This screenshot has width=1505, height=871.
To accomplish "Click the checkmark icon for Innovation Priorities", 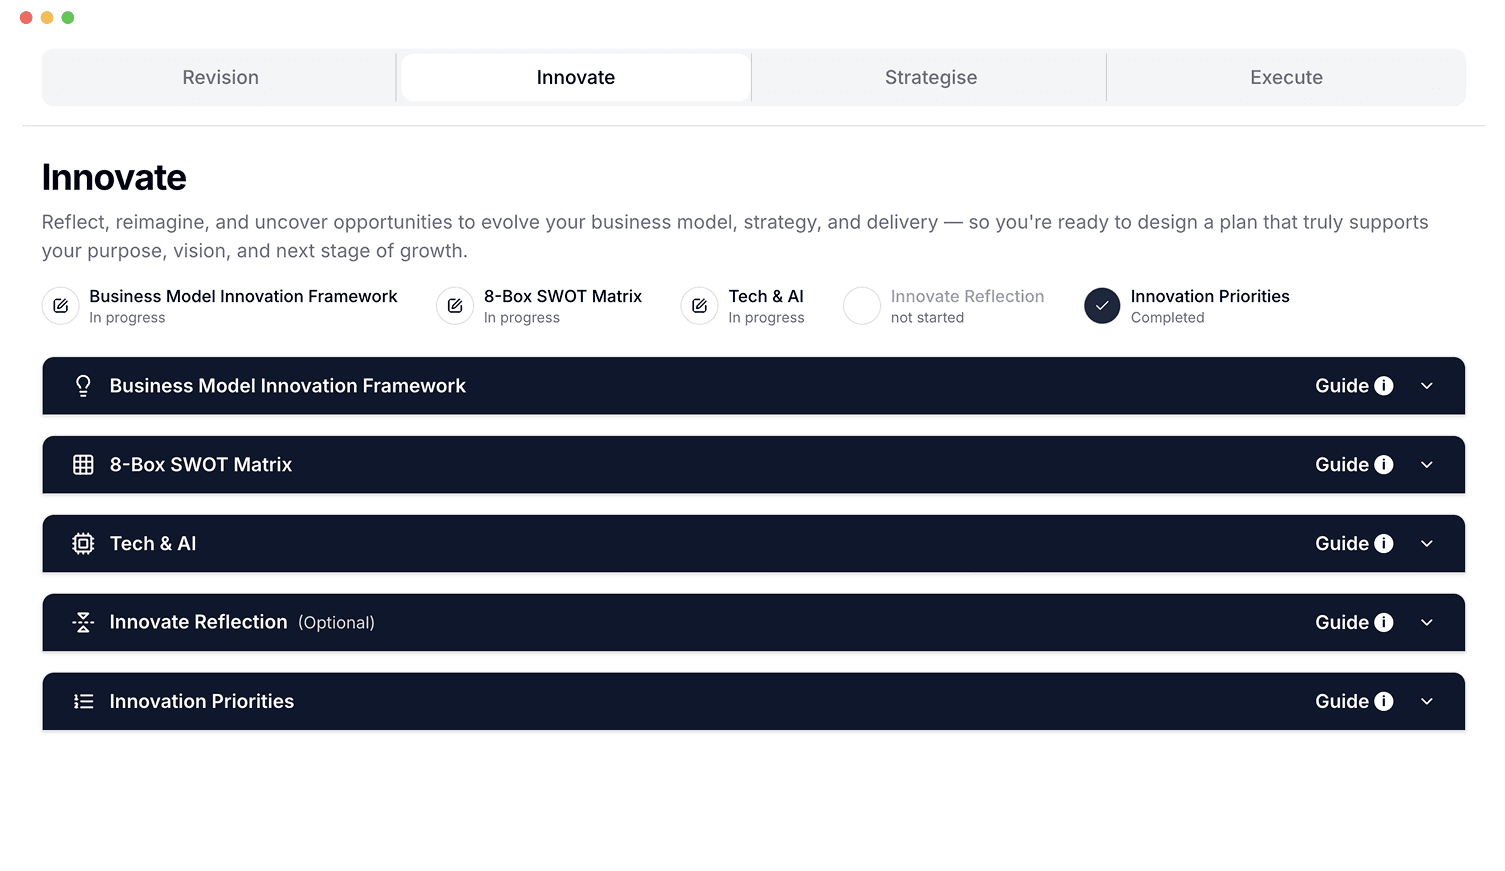I will [x=1102, y=306].
